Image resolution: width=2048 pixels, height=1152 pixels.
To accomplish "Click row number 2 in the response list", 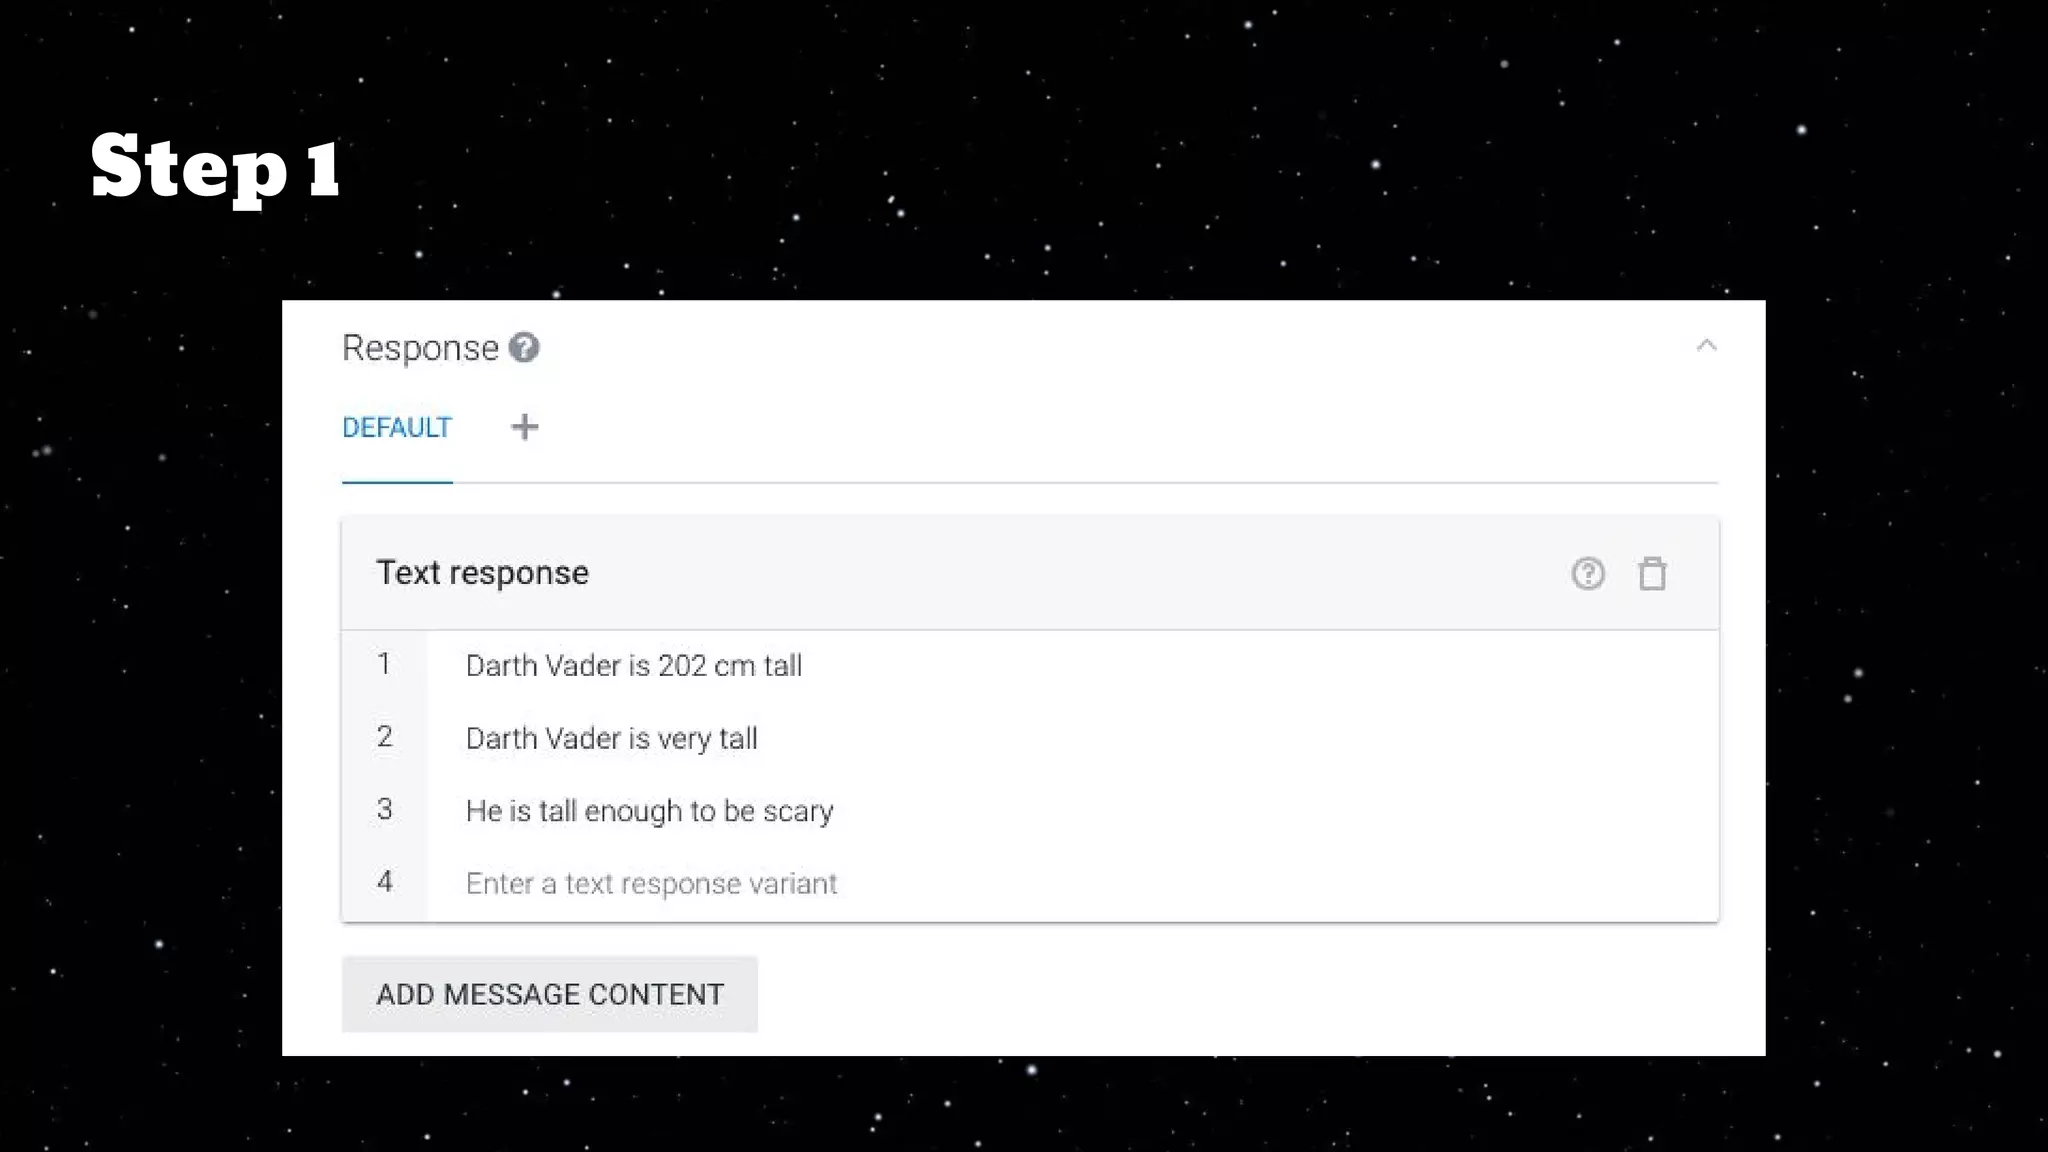I will tap(384, 737).
